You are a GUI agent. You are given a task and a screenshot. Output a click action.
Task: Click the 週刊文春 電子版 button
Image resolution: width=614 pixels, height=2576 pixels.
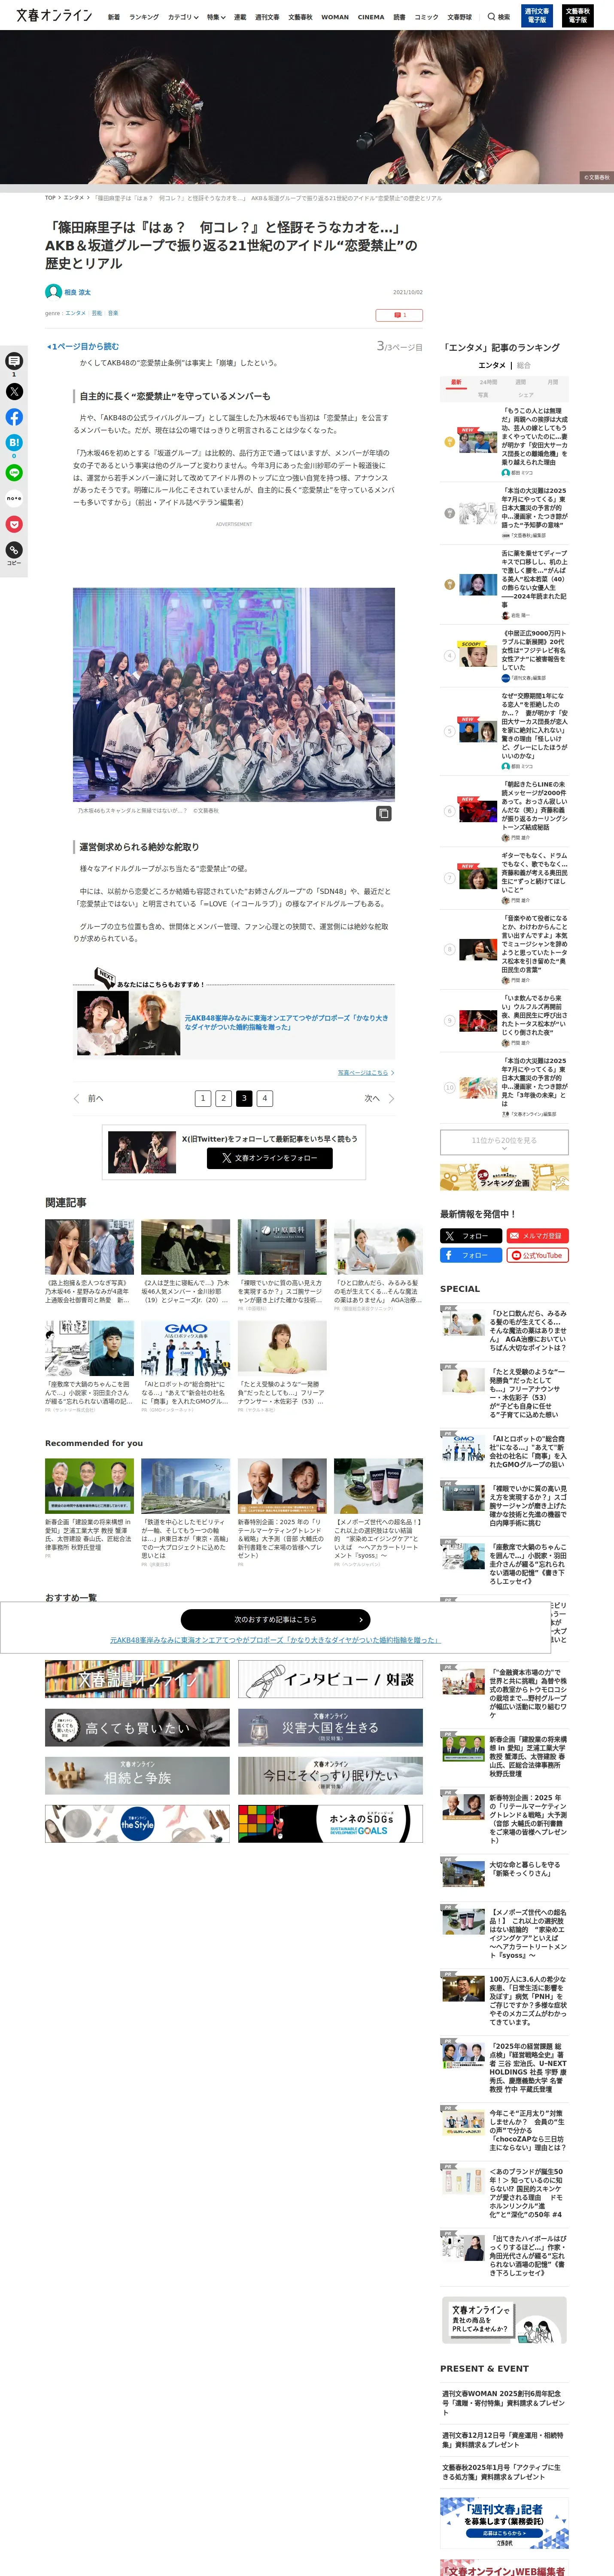pos(537,15)
